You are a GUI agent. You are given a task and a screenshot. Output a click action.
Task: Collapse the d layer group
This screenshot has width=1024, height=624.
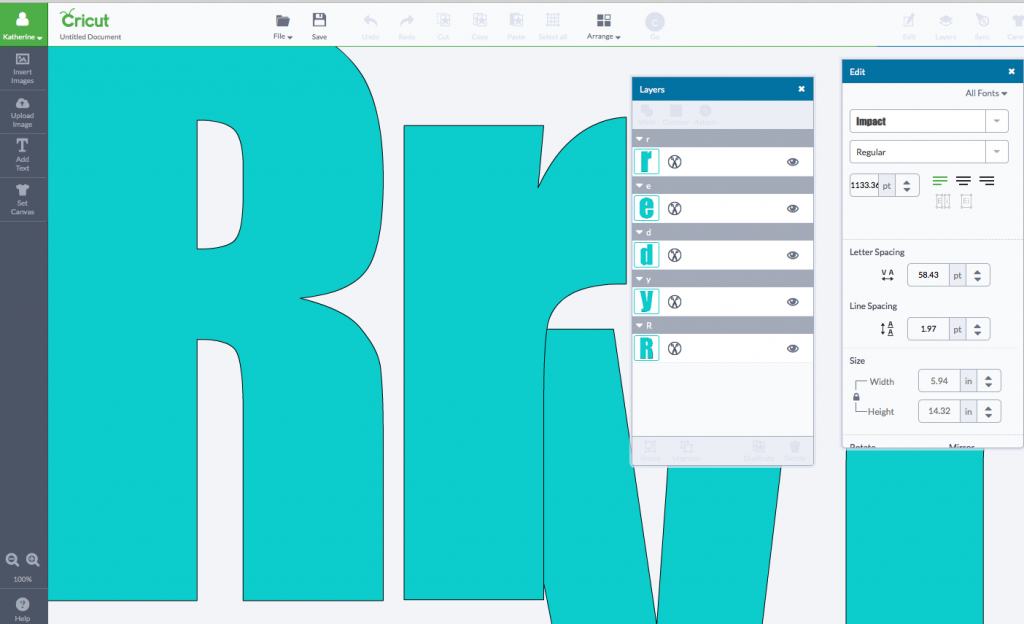(x=639, y=232)
